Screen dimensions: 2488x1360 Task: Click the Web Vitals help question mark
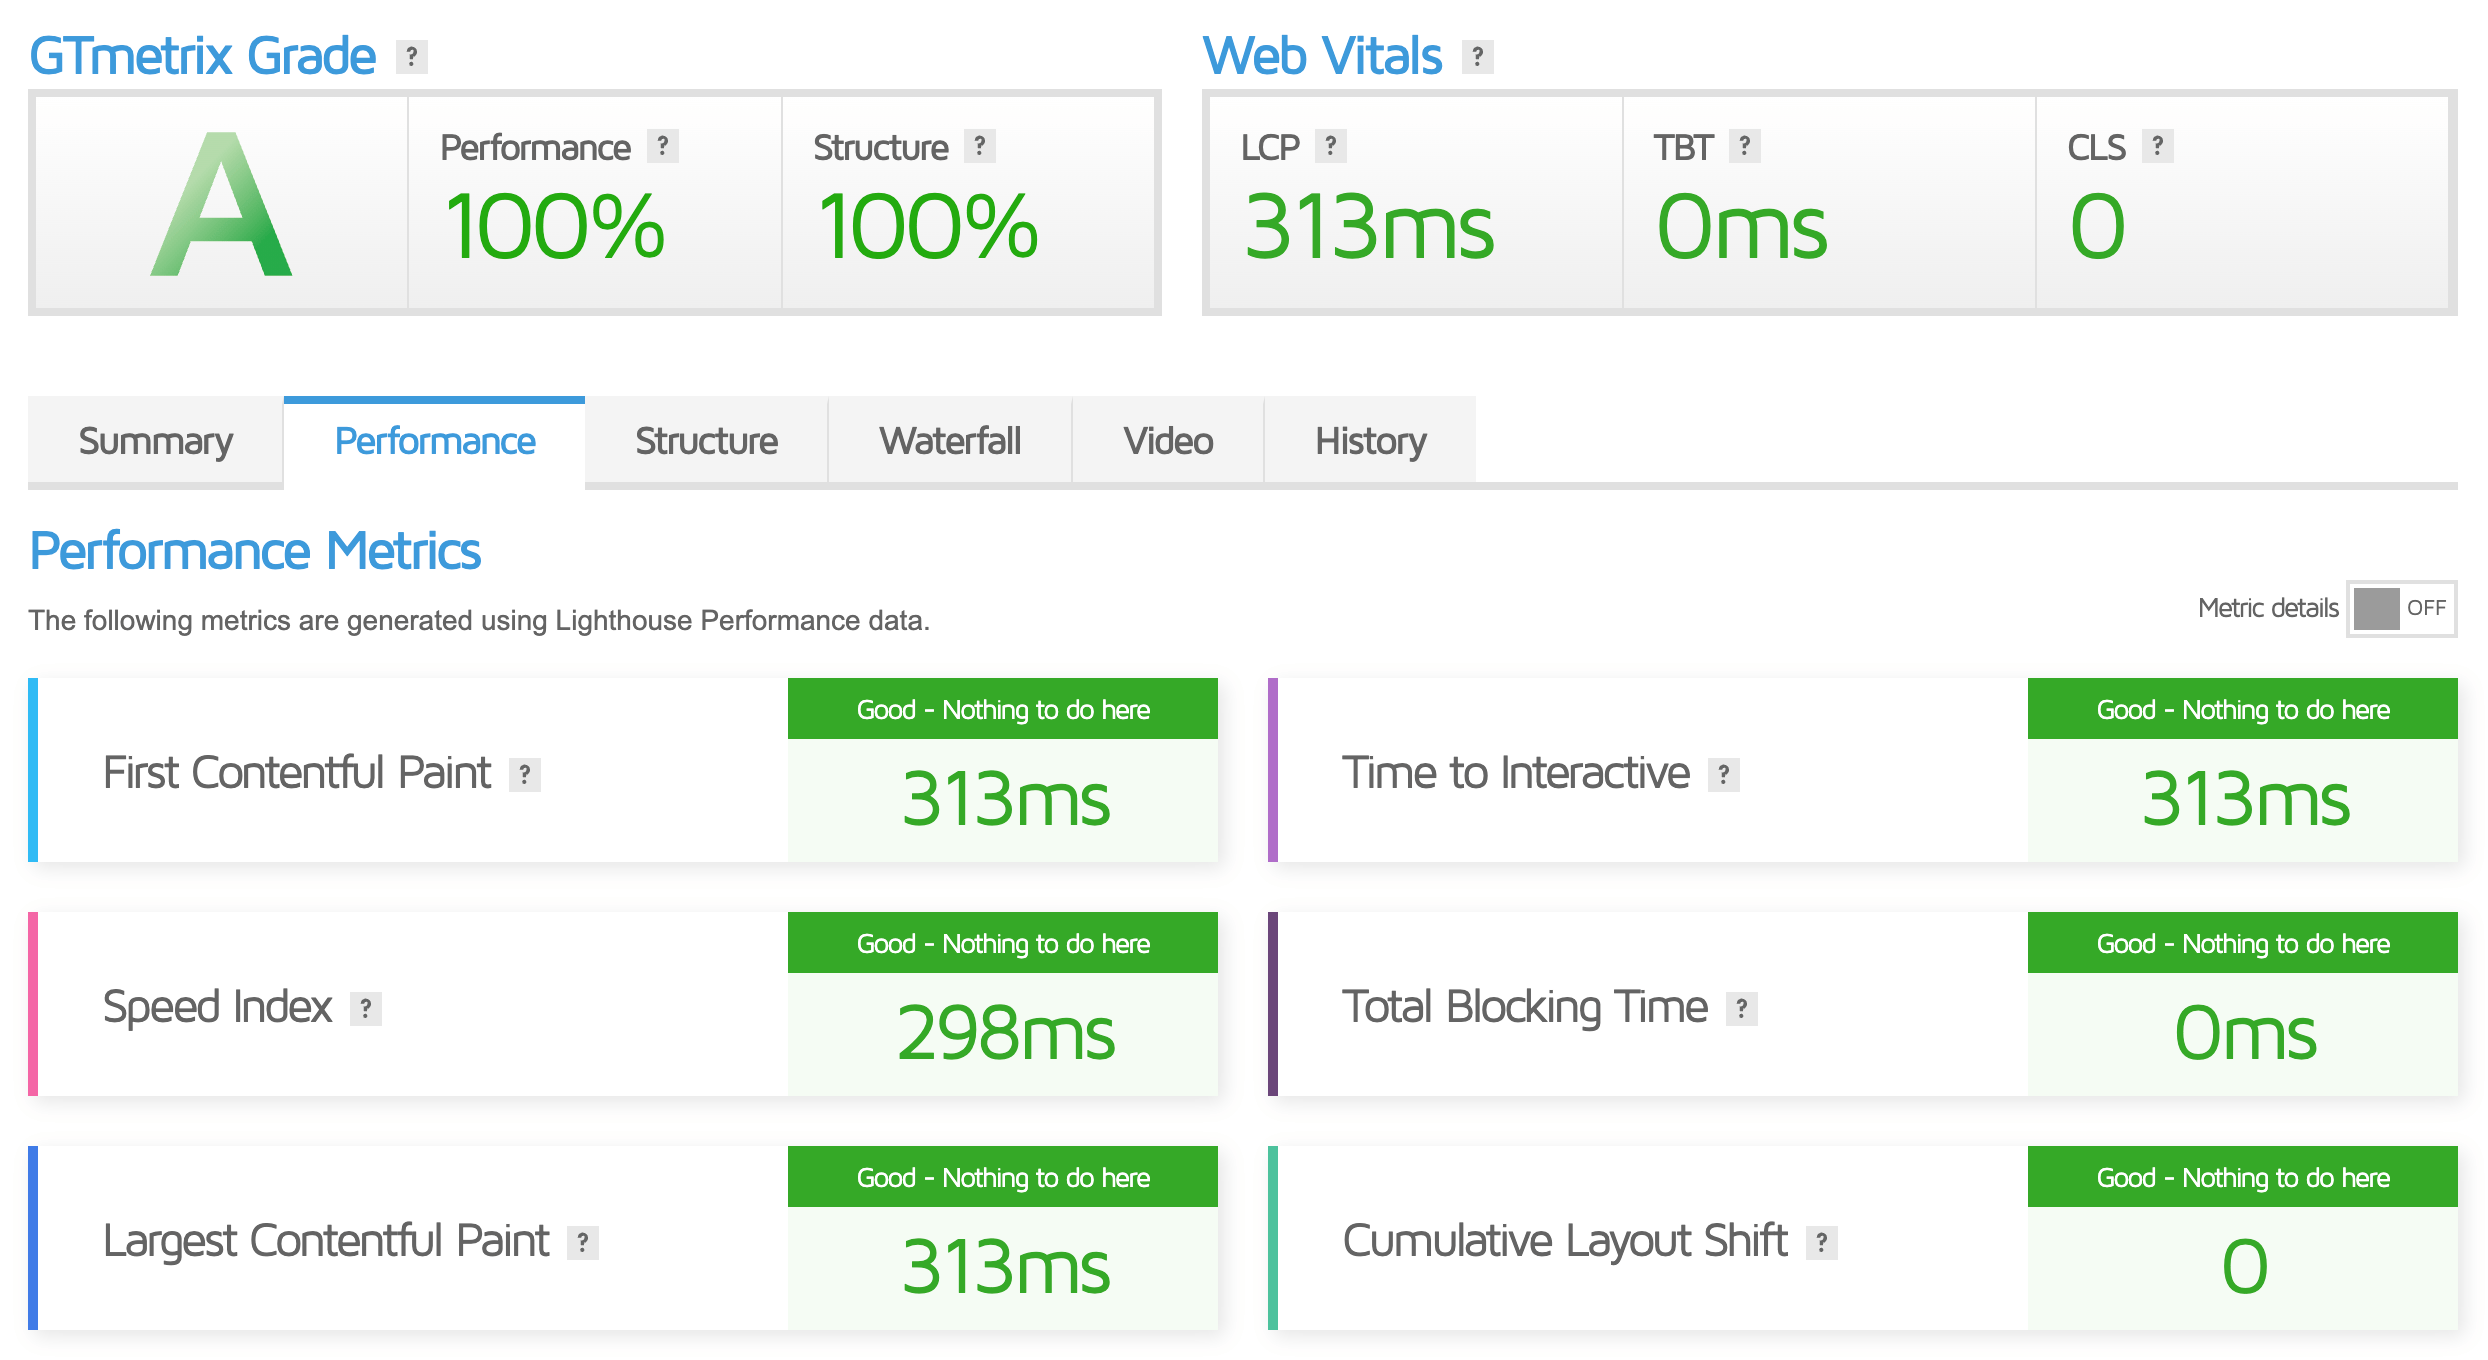[x=1477, y=57]
